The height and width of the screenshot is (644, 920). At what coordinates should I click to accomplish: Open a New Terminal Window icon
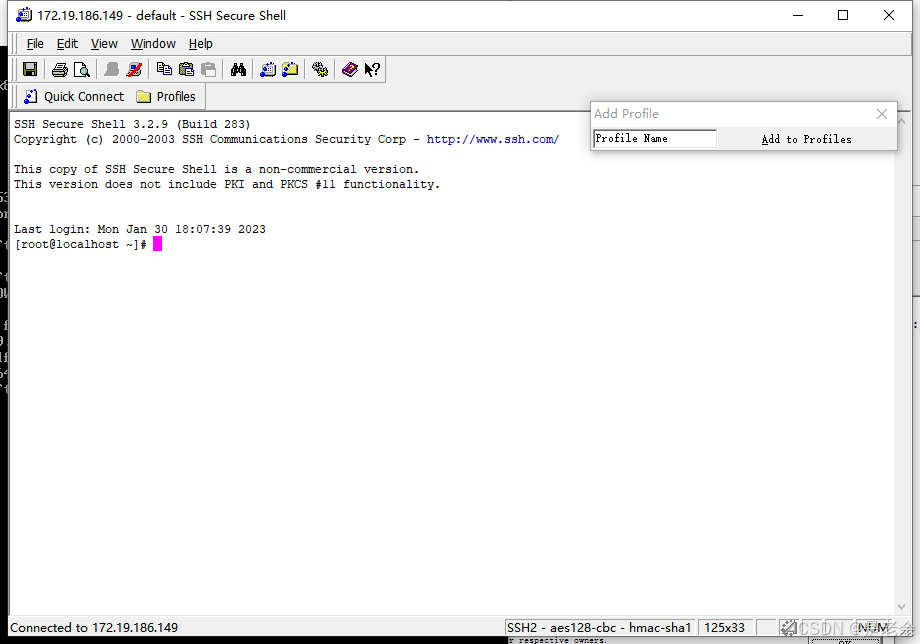268,69
